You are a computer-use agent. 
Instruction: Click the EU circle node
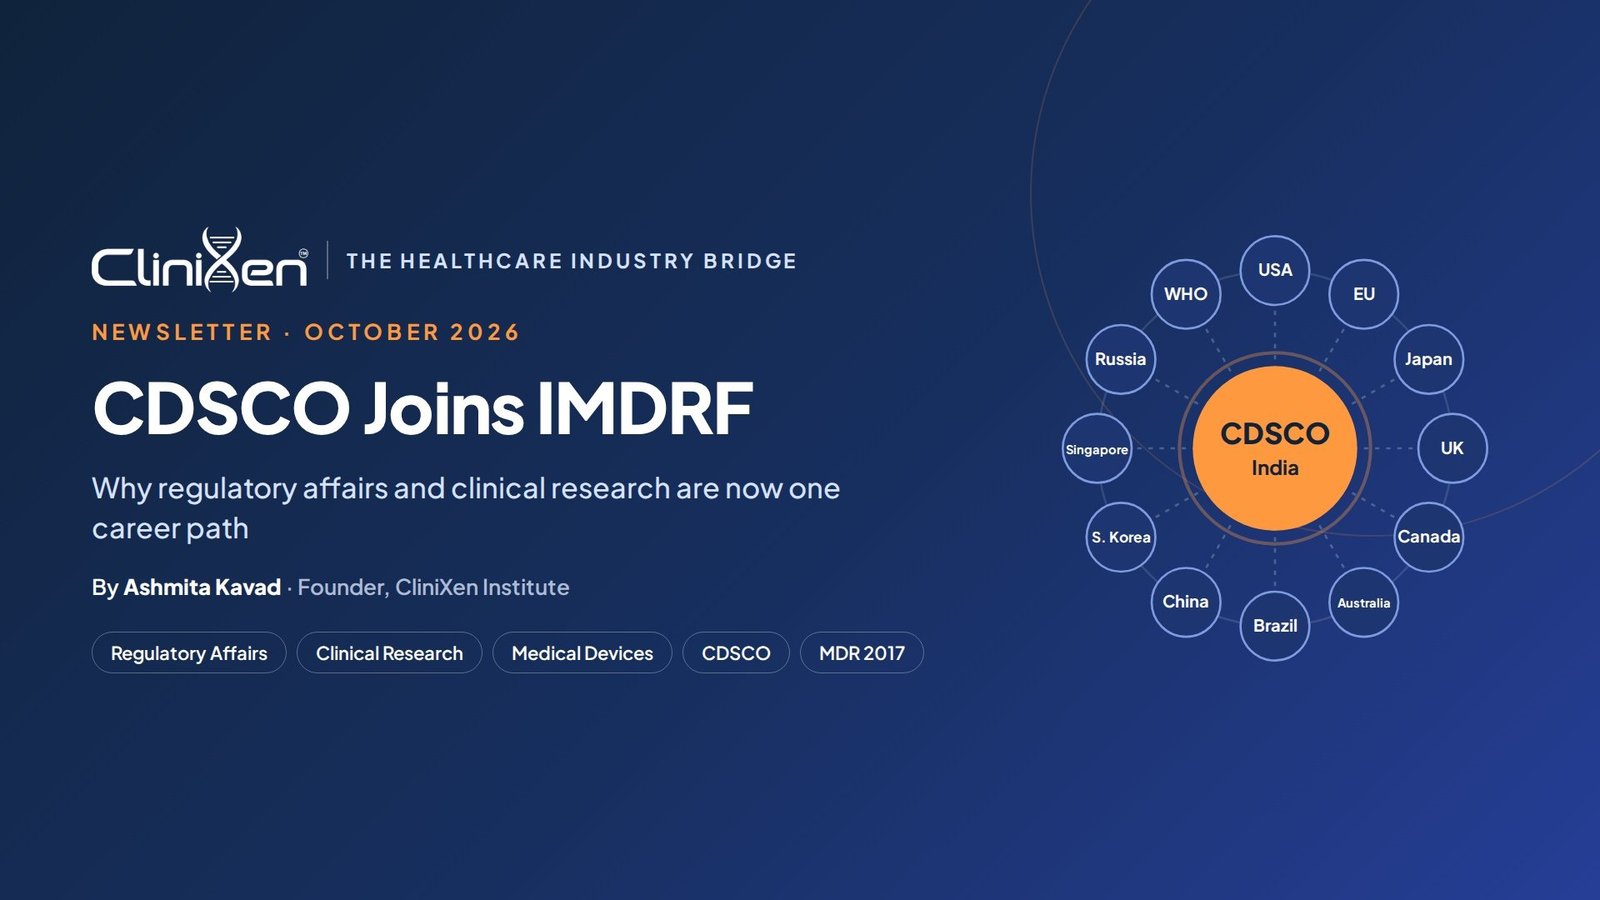pos(1364,294)
